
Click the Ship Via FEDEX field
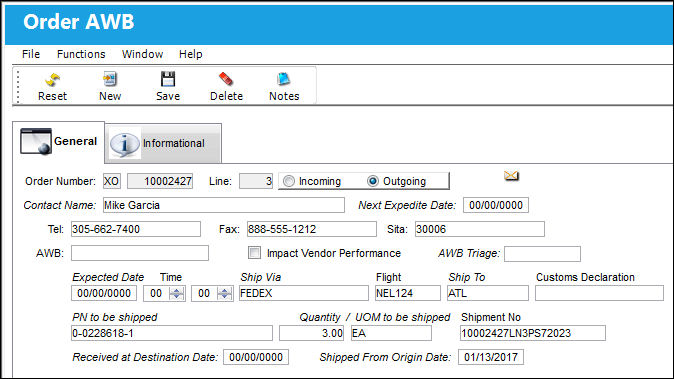(x=303, y=293)
